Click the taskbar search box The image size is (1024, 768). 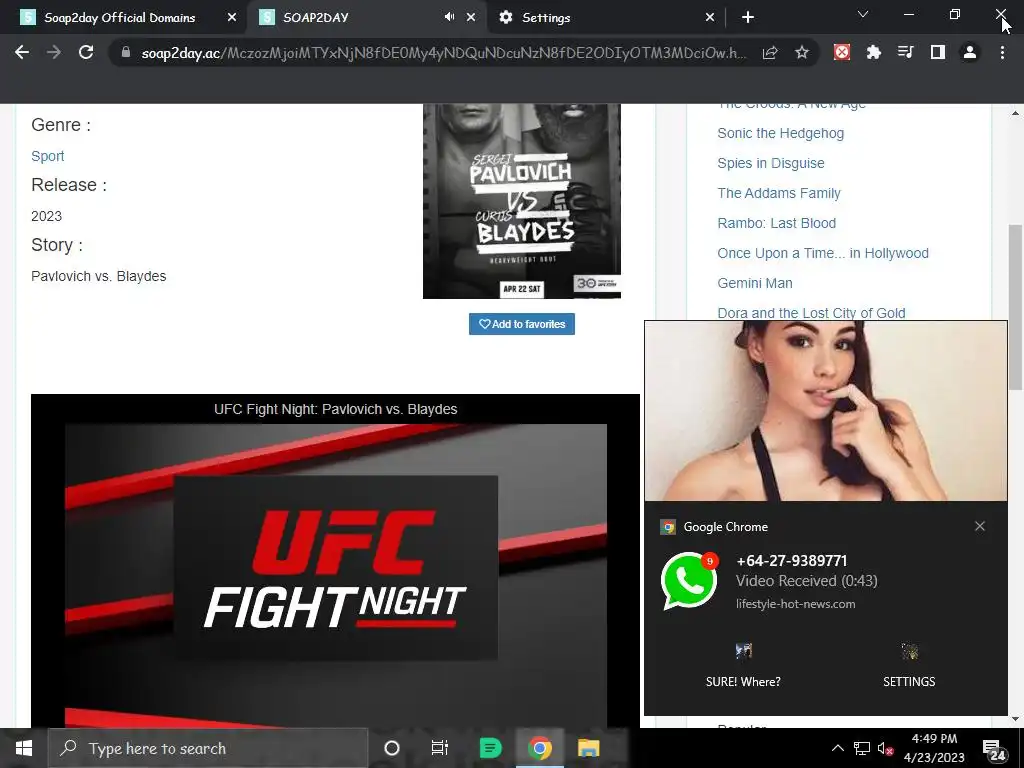(208, 748)
